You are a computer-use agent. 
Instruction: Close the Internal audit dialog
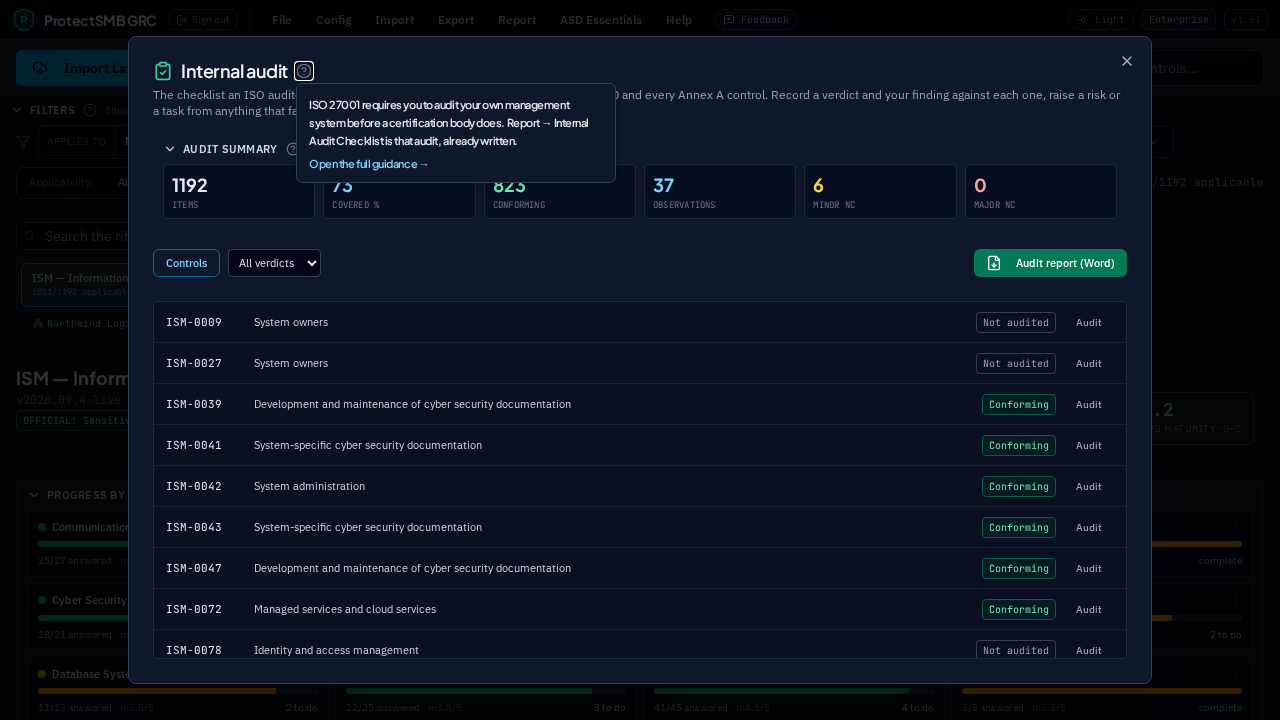click(x=1127, y=61)
